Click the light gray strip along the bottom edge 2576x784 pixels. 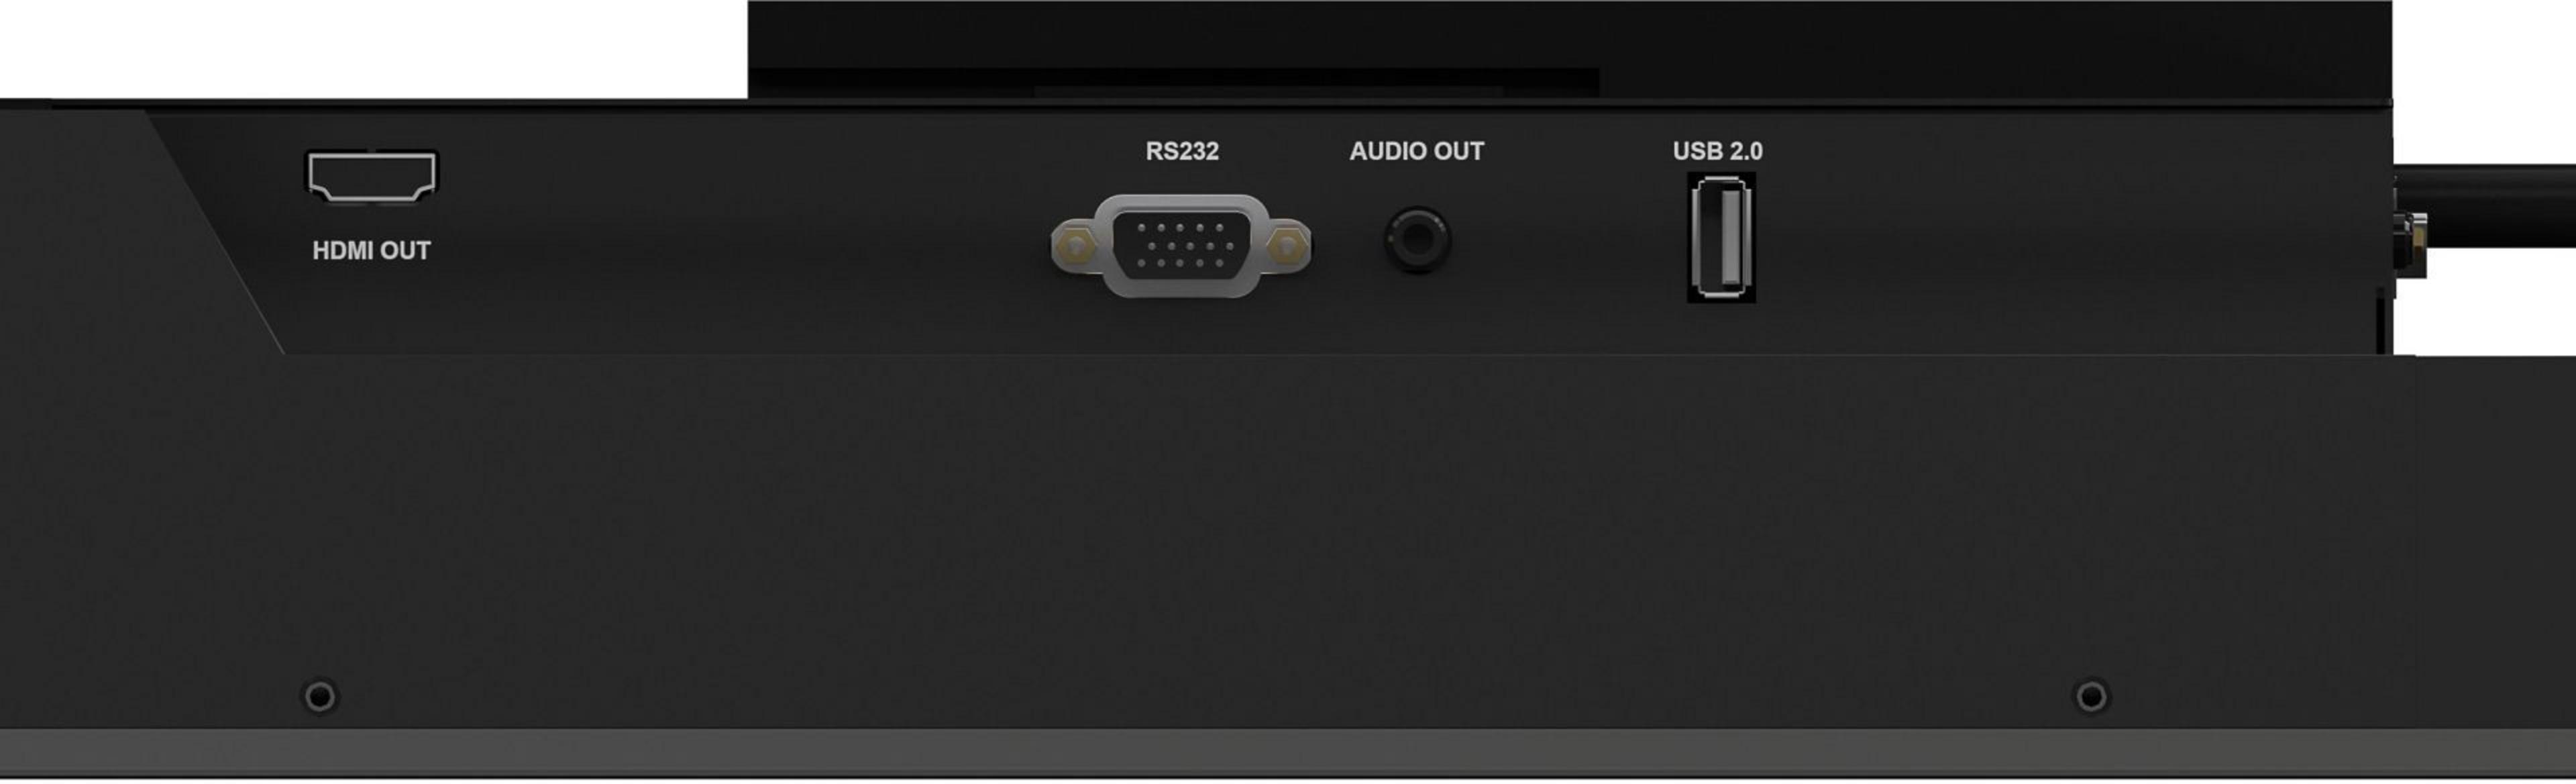point(1288,754)
